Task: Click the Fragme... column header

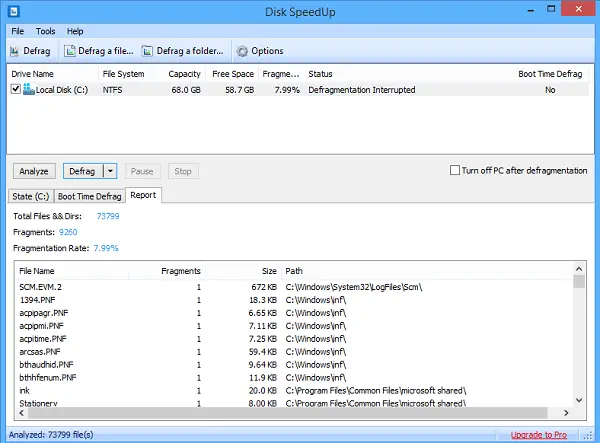Action: pos(281,74)
